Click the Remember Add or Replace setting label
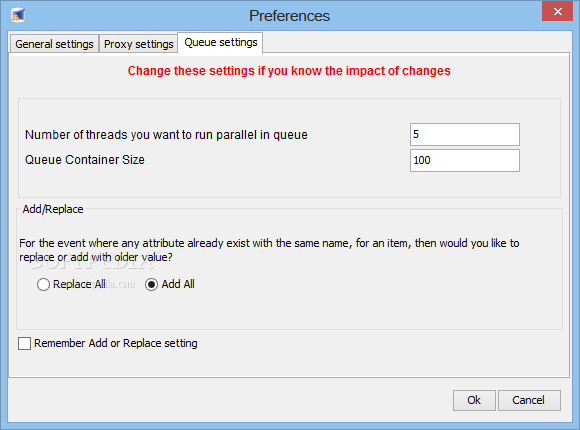Screen dimensions: 580x430 [116, 343]
